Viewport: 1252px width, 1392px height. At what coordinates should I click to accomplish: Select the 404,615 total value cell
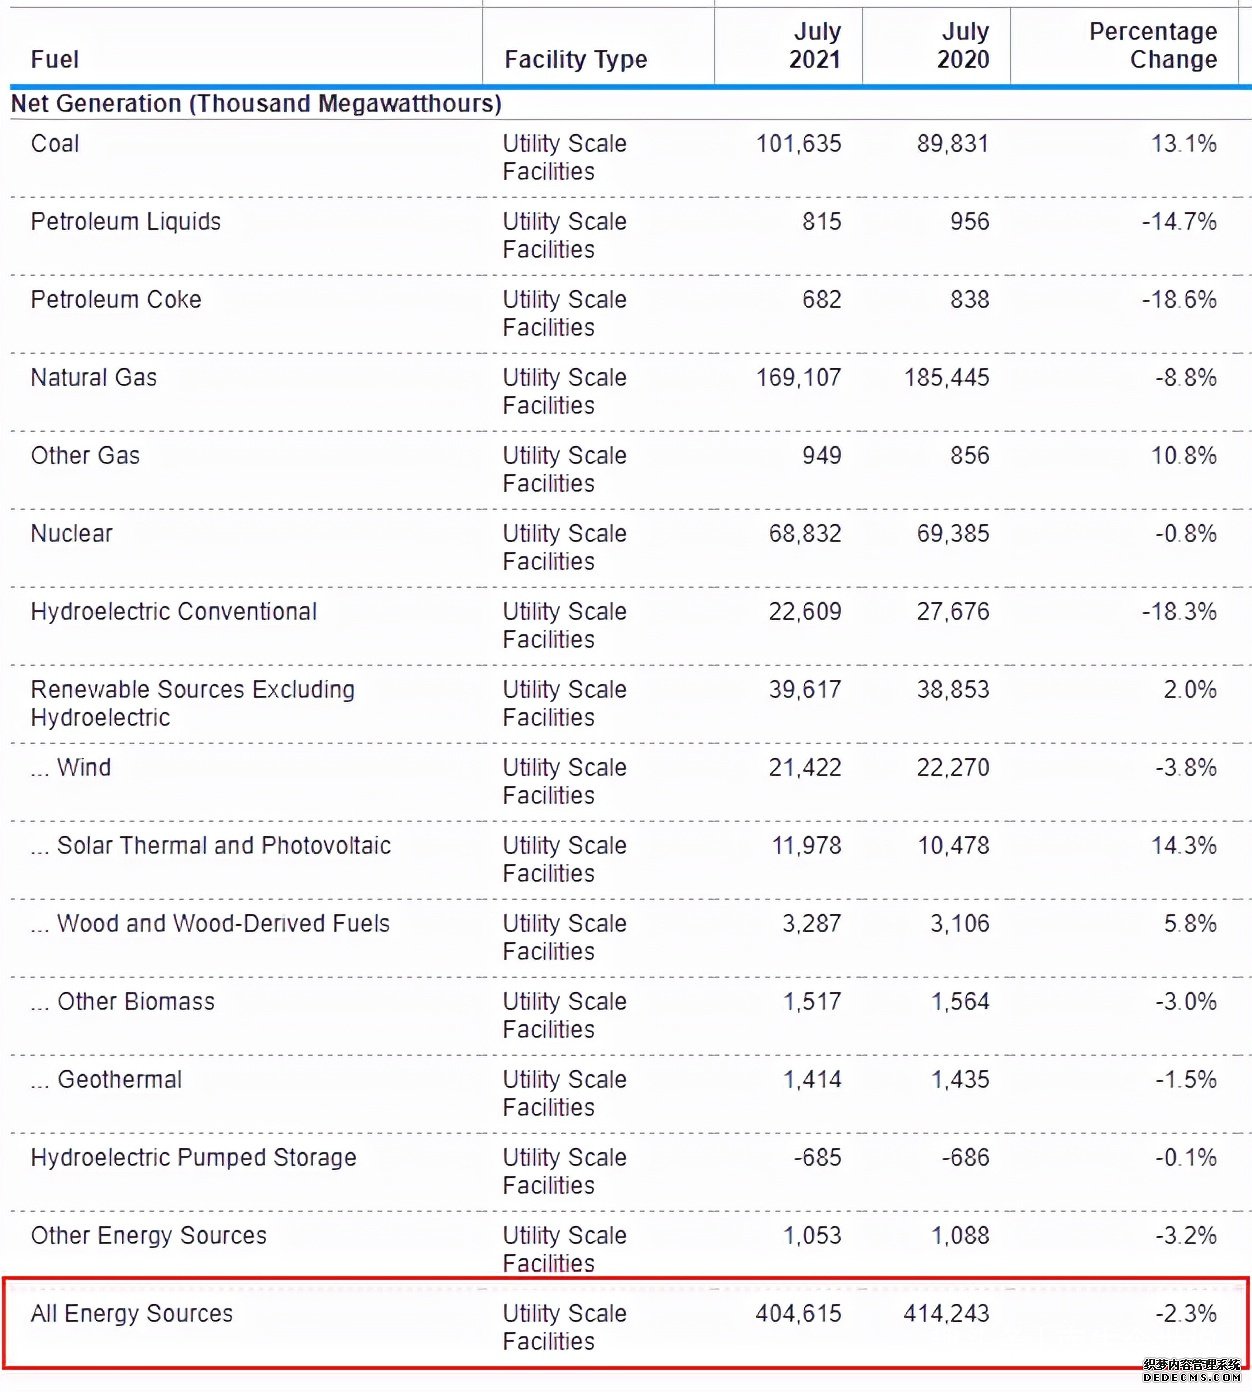[x=798, y=1314]
